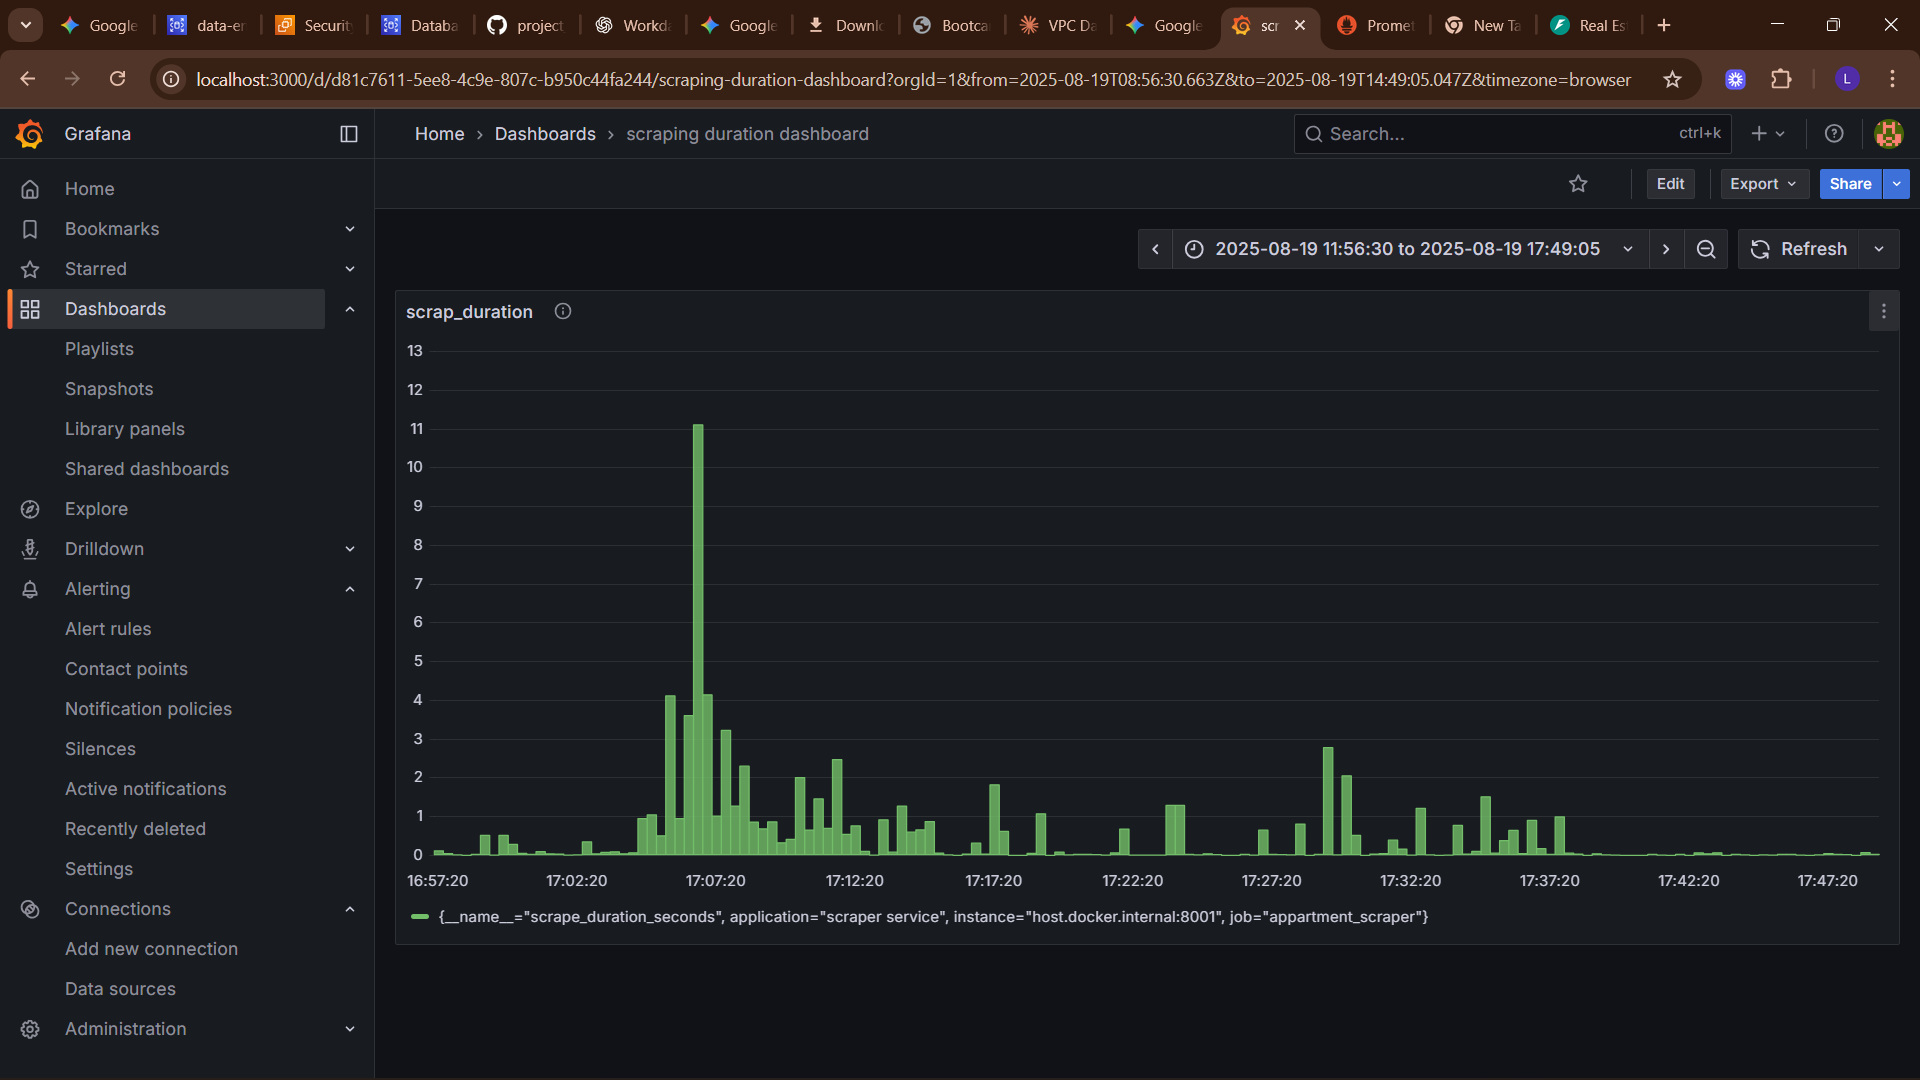Click the Drilldown sidebar icon
Image resolution: width=1920 pixels, height=1080 pixels.
(x=30, y=549)
